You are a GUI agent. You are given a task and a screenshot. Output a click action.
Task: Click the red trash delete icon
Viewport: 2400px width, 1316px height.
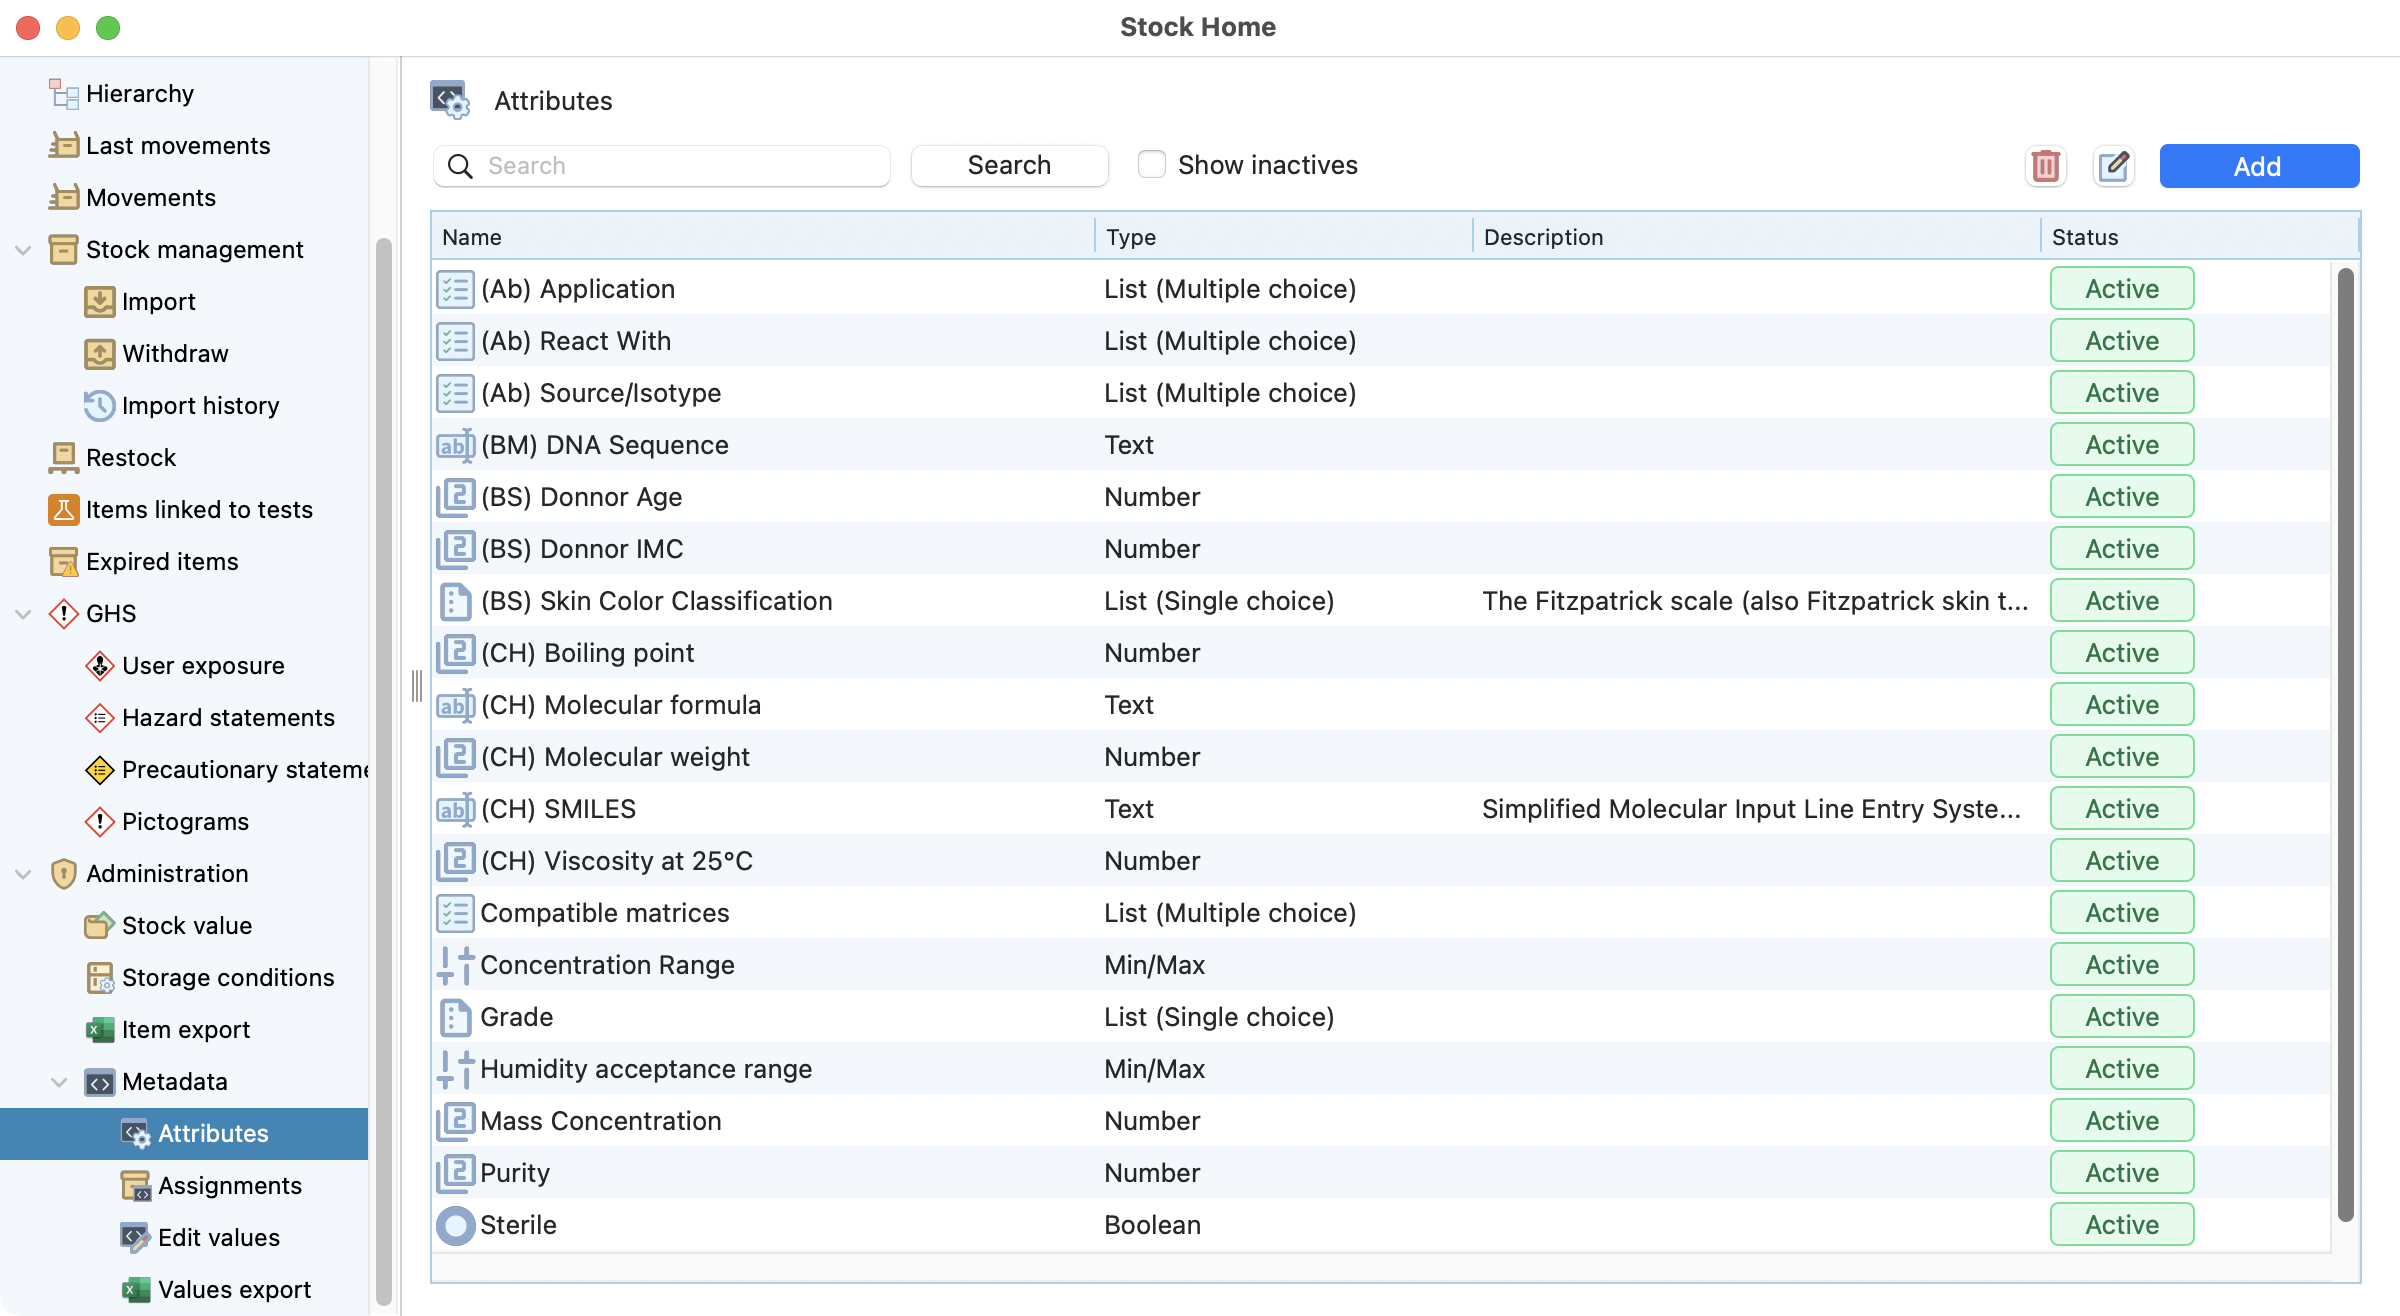[x=2045, y=166]
